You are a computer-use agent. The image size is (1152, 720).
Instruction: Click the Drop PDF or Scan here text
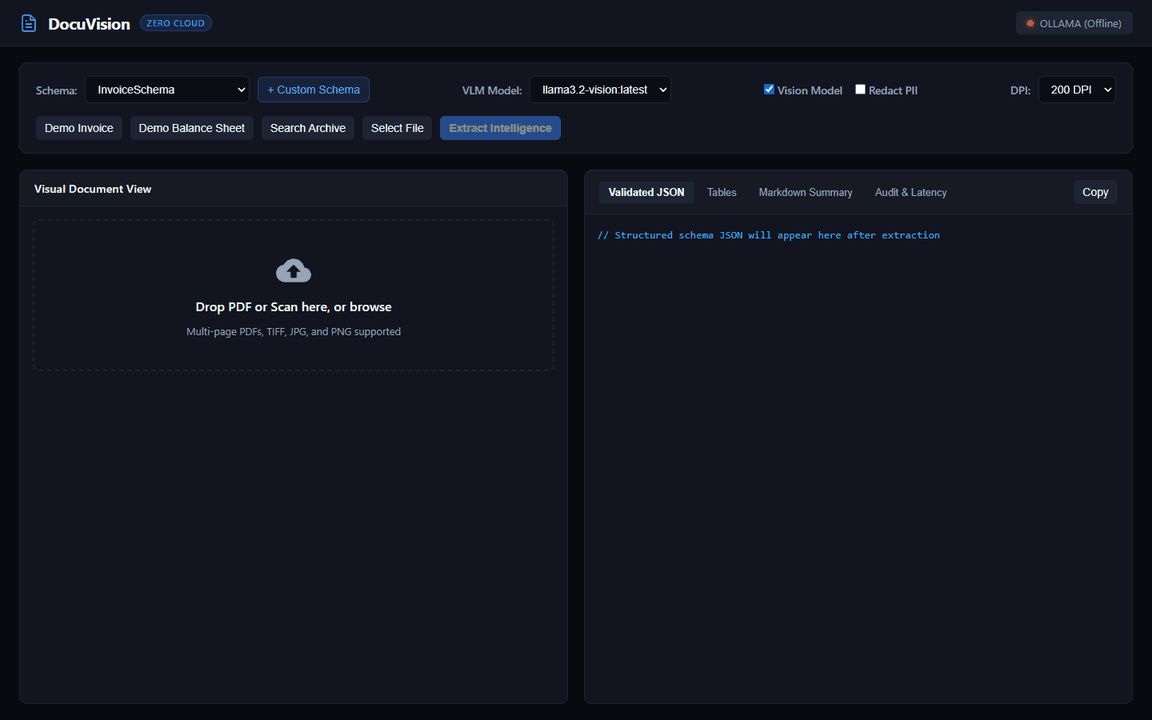click(x=293, y=307)
